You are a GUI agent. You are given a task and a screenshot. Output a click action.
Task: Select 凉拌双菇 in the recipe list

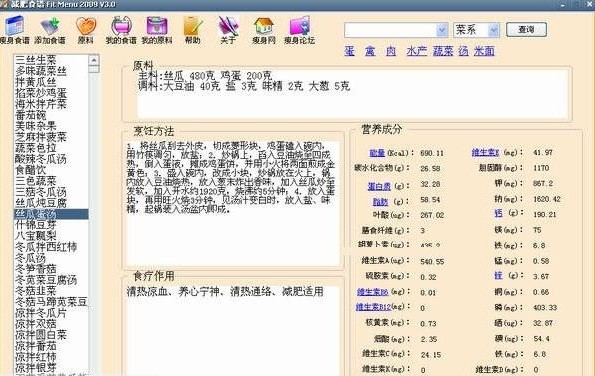click(51, 324)
